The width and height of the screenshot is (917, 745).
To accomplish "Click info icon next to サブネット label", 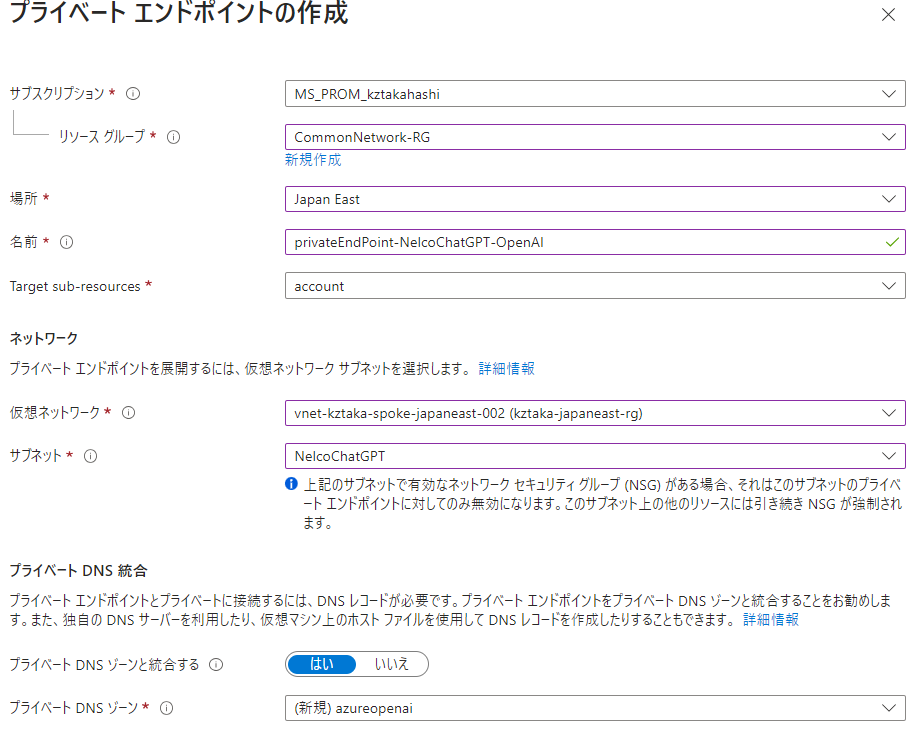I will (91, 456).
